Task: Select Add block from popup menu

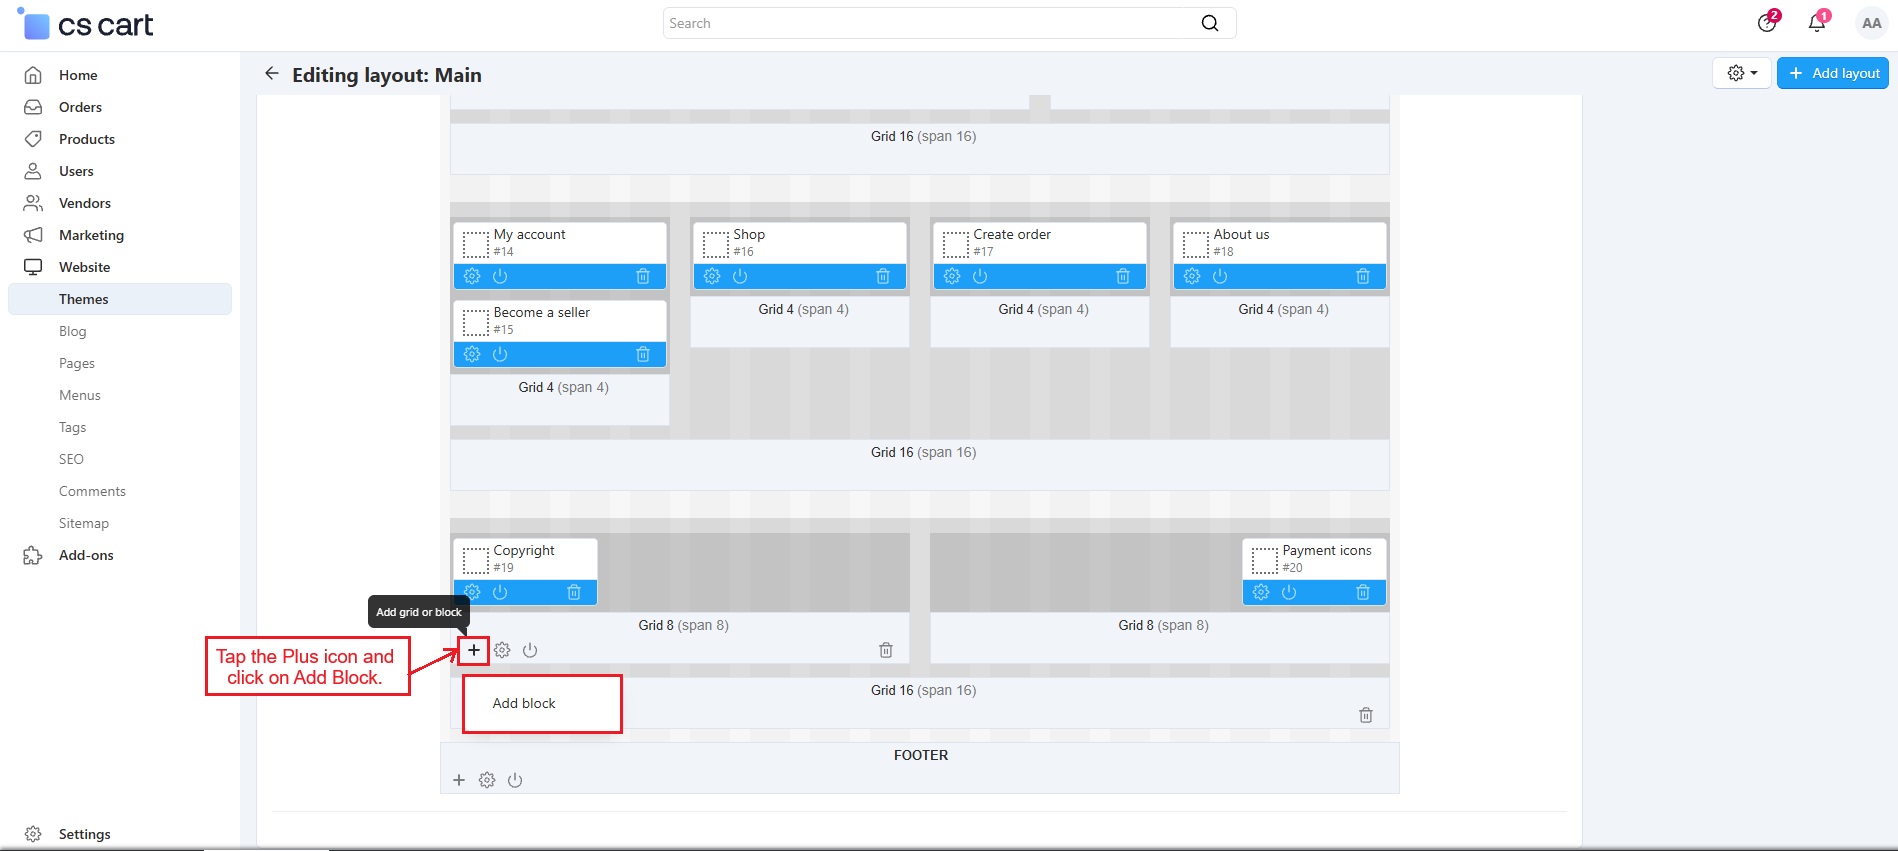Action: (524, 703)
